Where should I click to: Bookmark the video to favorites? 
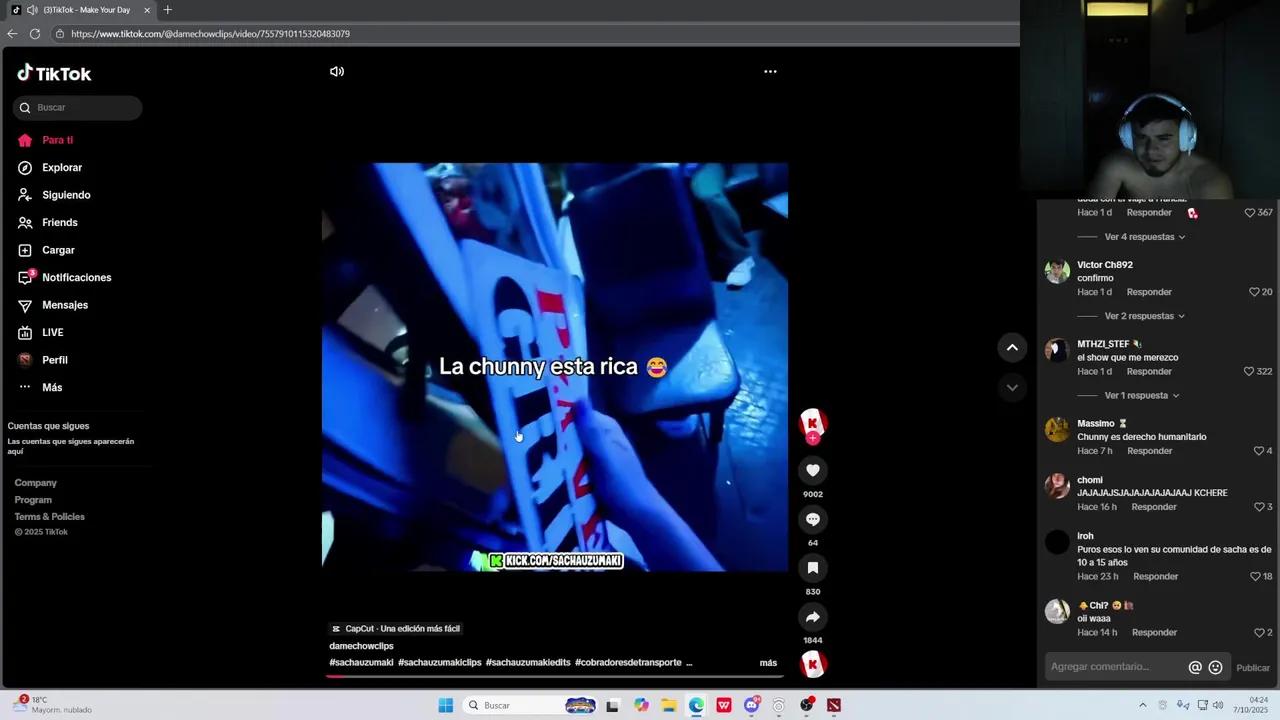tap(813, 568)
